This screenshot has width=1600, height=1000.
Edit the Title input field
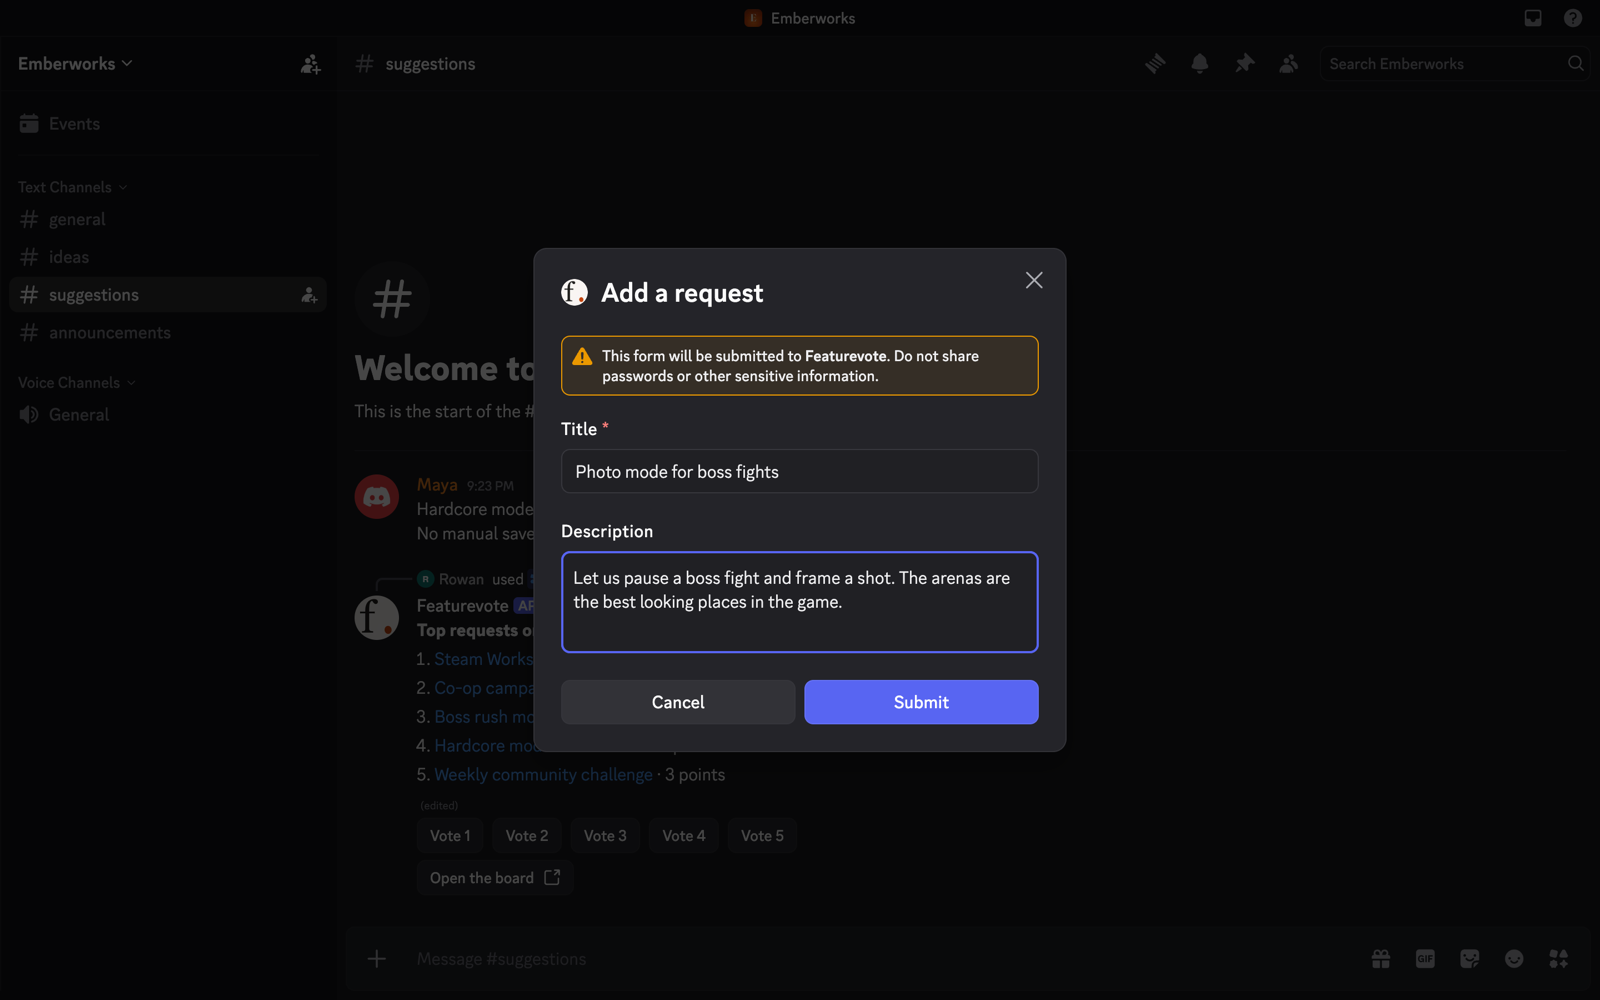point(800,471)
